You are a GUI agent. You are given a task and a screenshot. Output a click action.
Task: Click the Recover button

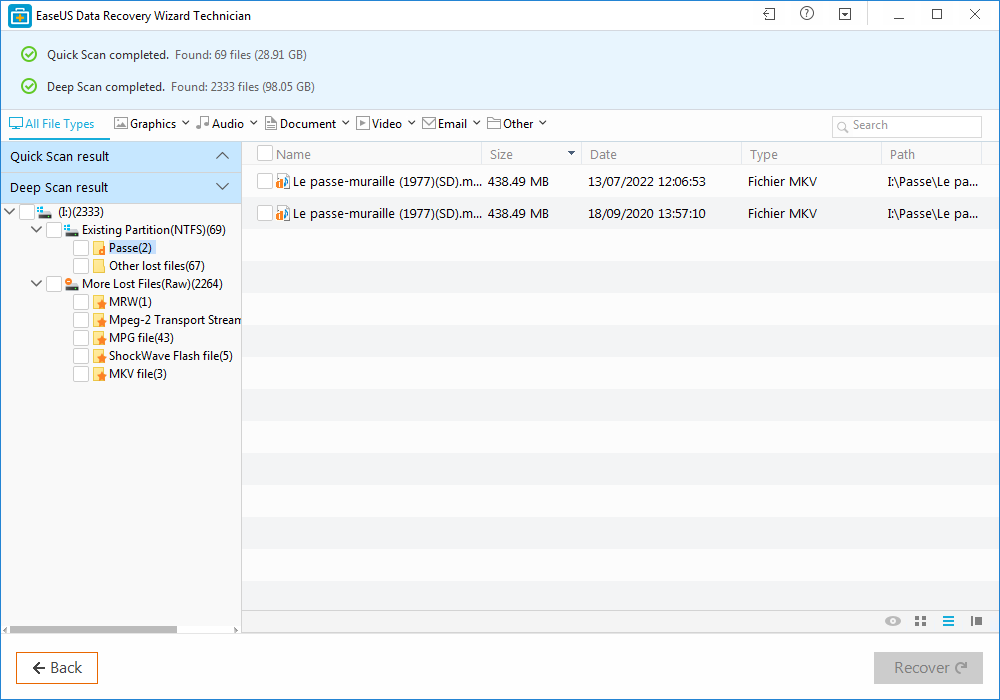tap(928, 667)
